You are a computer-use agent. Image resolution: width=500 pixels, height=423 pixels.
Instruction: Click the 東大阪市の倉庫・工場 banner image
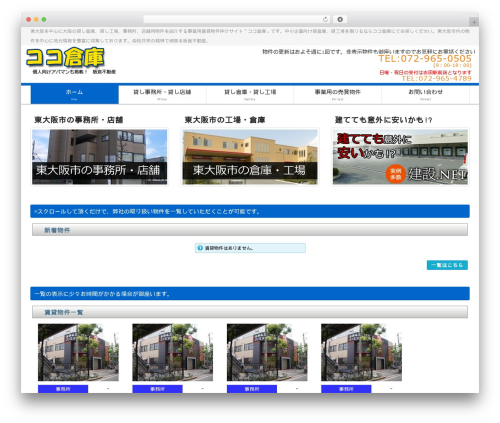coord(250,157)
